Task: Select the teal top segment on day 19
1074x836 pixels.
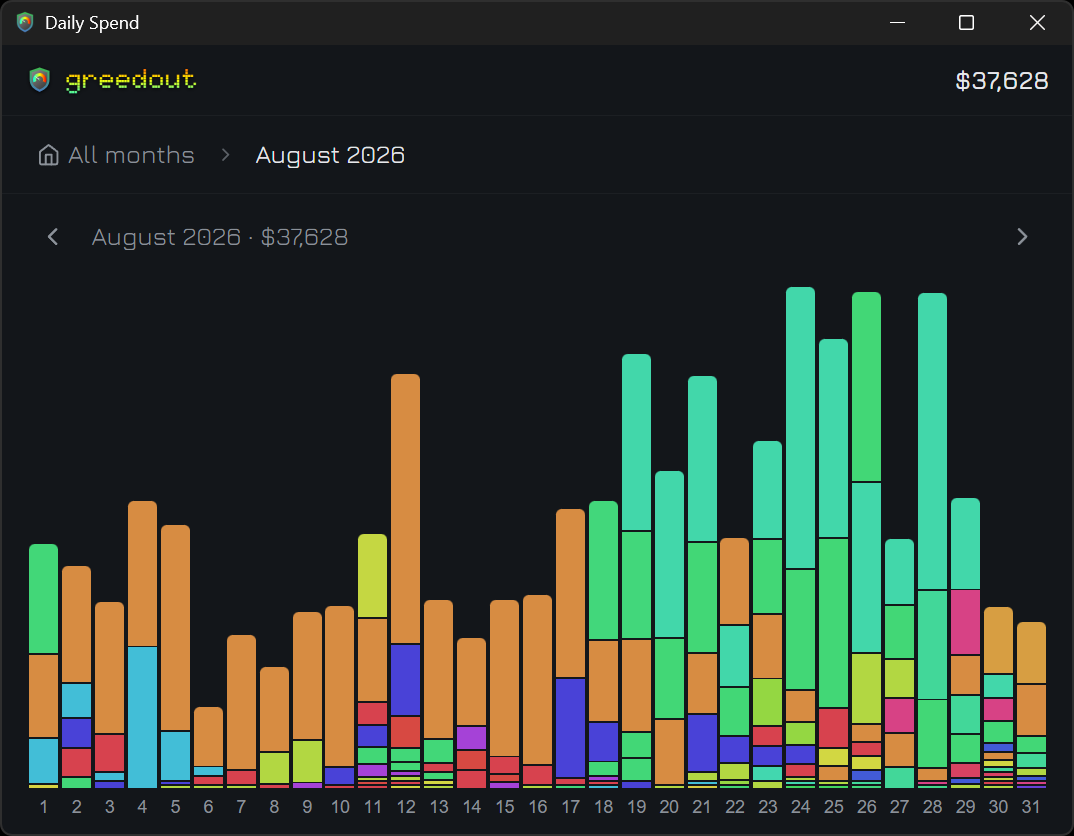Action: pos(636,442)
